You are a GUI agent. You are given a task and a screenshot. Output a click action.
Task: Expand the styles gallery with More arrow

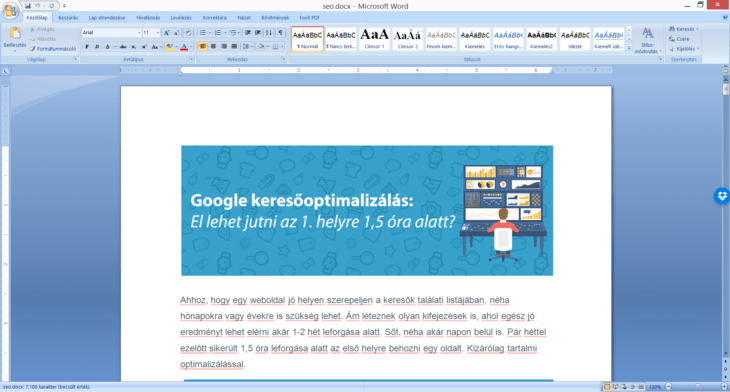[629, 48]
